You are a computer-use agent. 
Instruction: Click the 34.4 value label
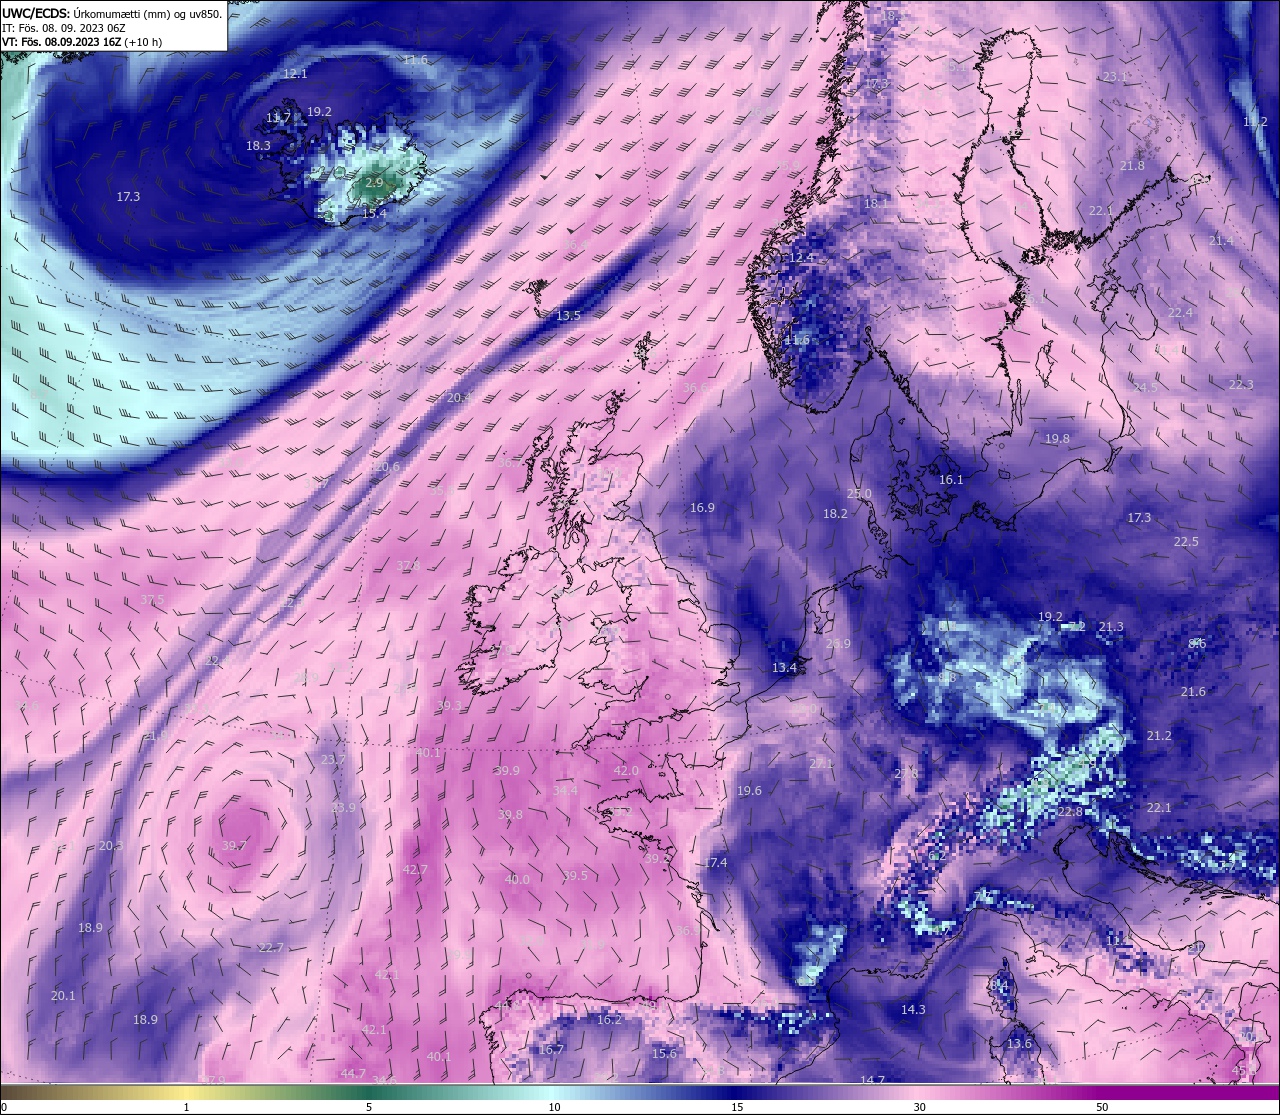pyautogui.click(x=565, y=791)
